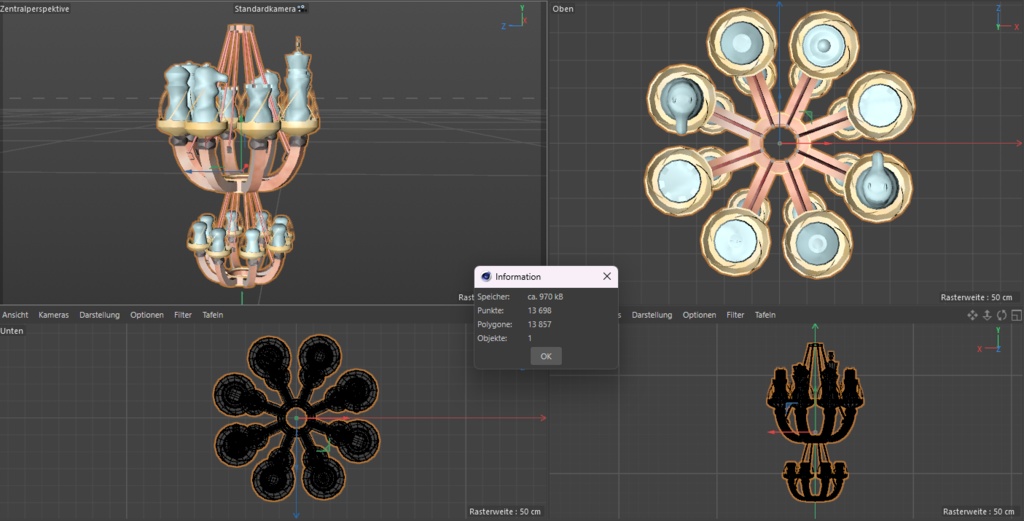
Task: Click 'Rasterweite : 50 cm' in bottom-right viewport
Action: pos(978,511)
